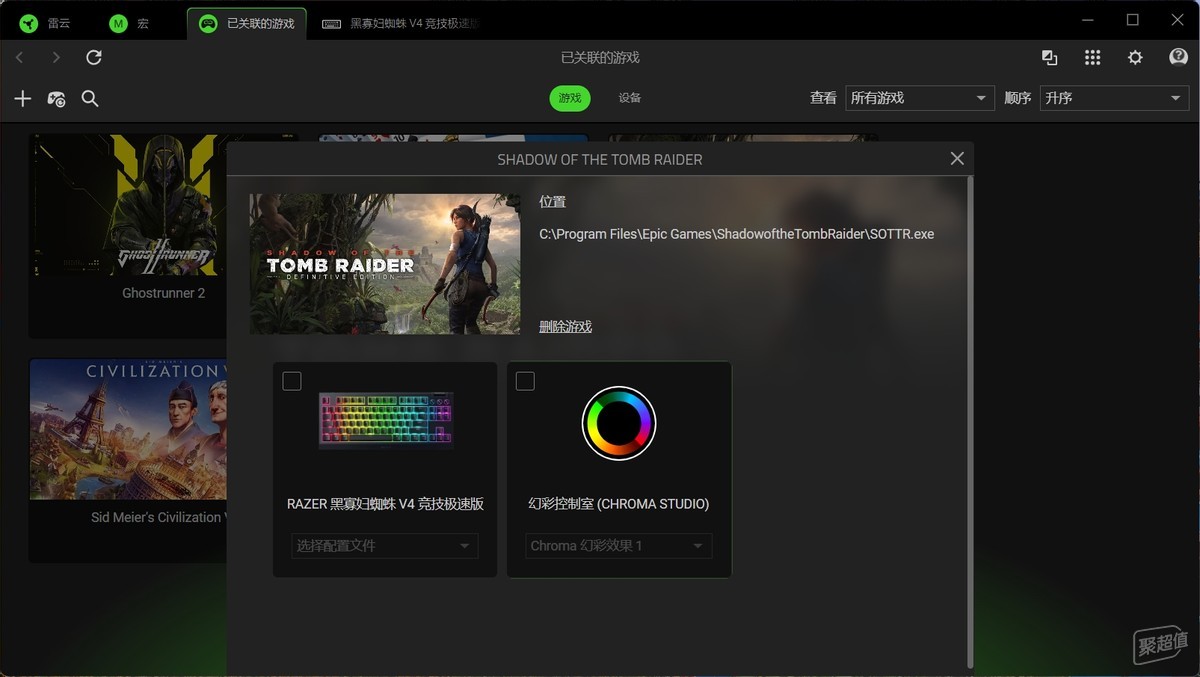Open the help question mark icon
Screen dimensions: 1200x677
coord(1178,57)
